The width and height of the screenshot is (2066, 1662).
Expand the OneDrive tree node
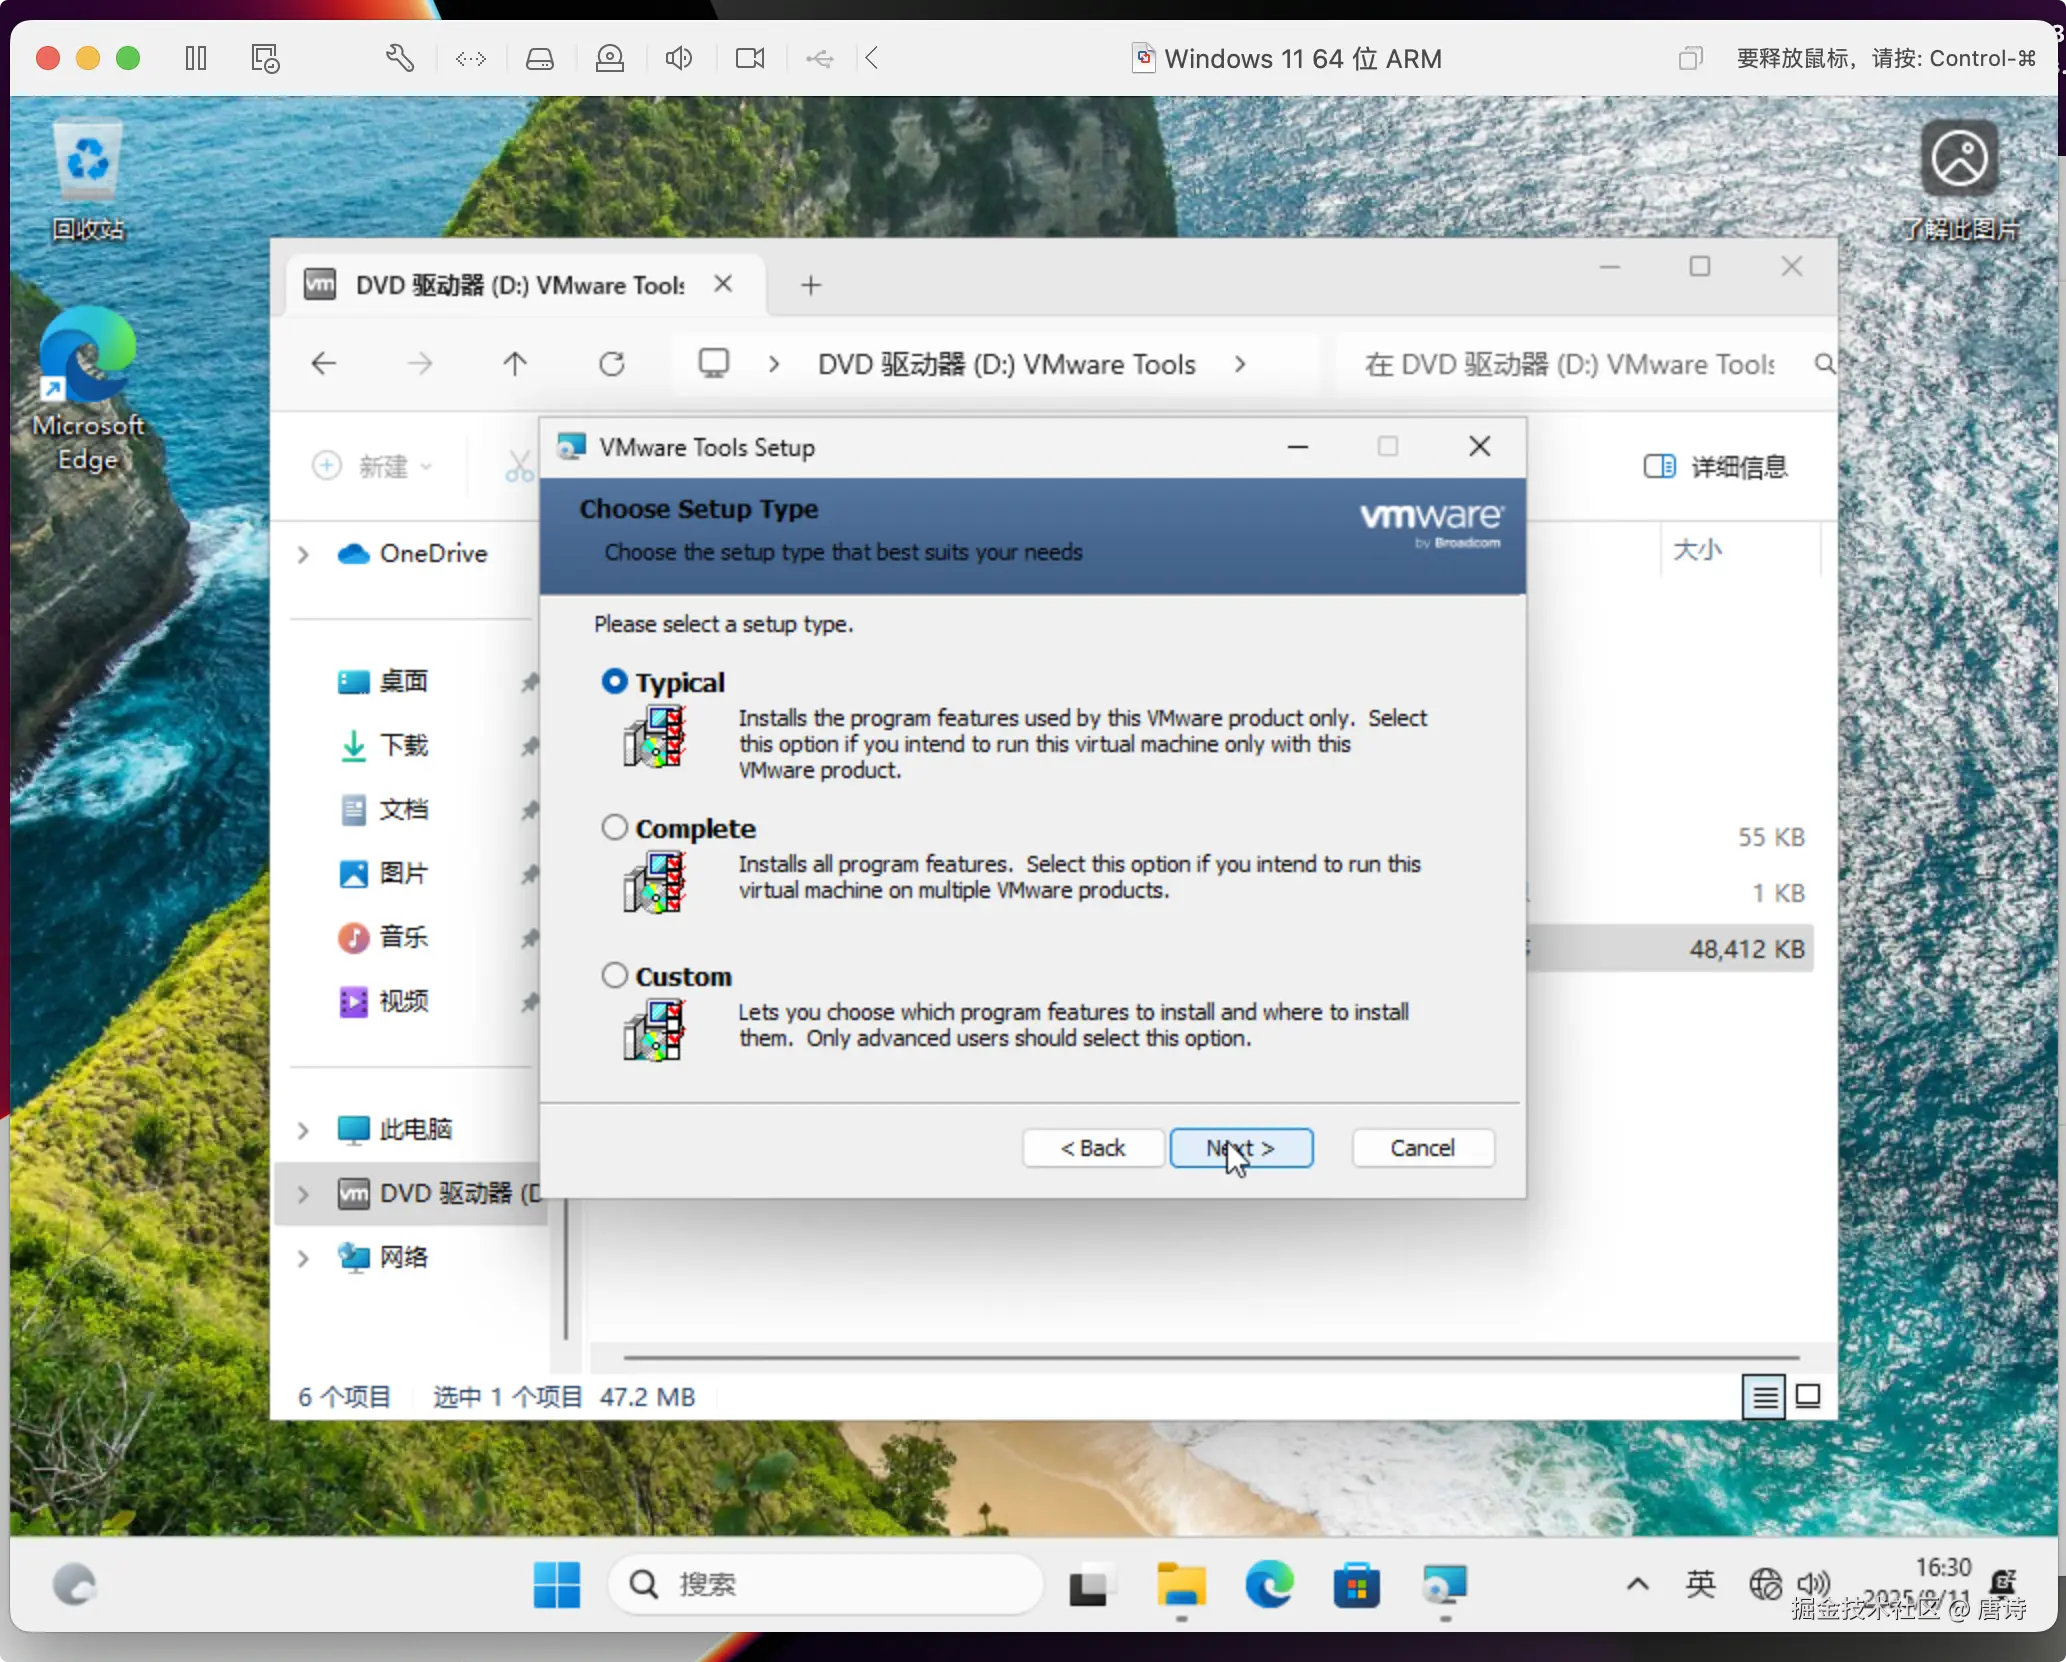point(303,554)
